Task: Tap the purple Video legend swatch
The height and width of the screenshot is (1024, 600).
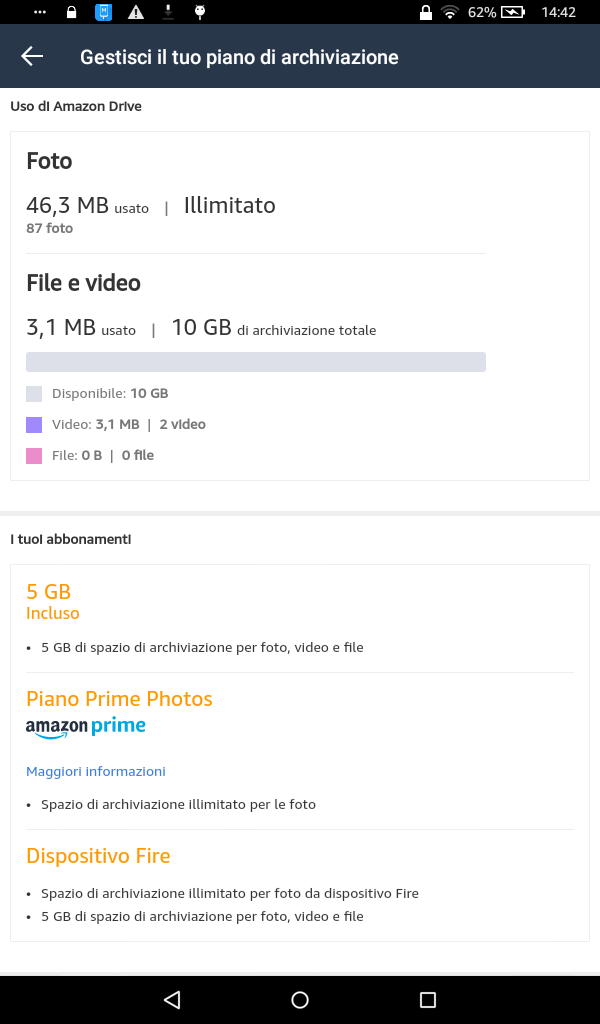Action: 34,425
